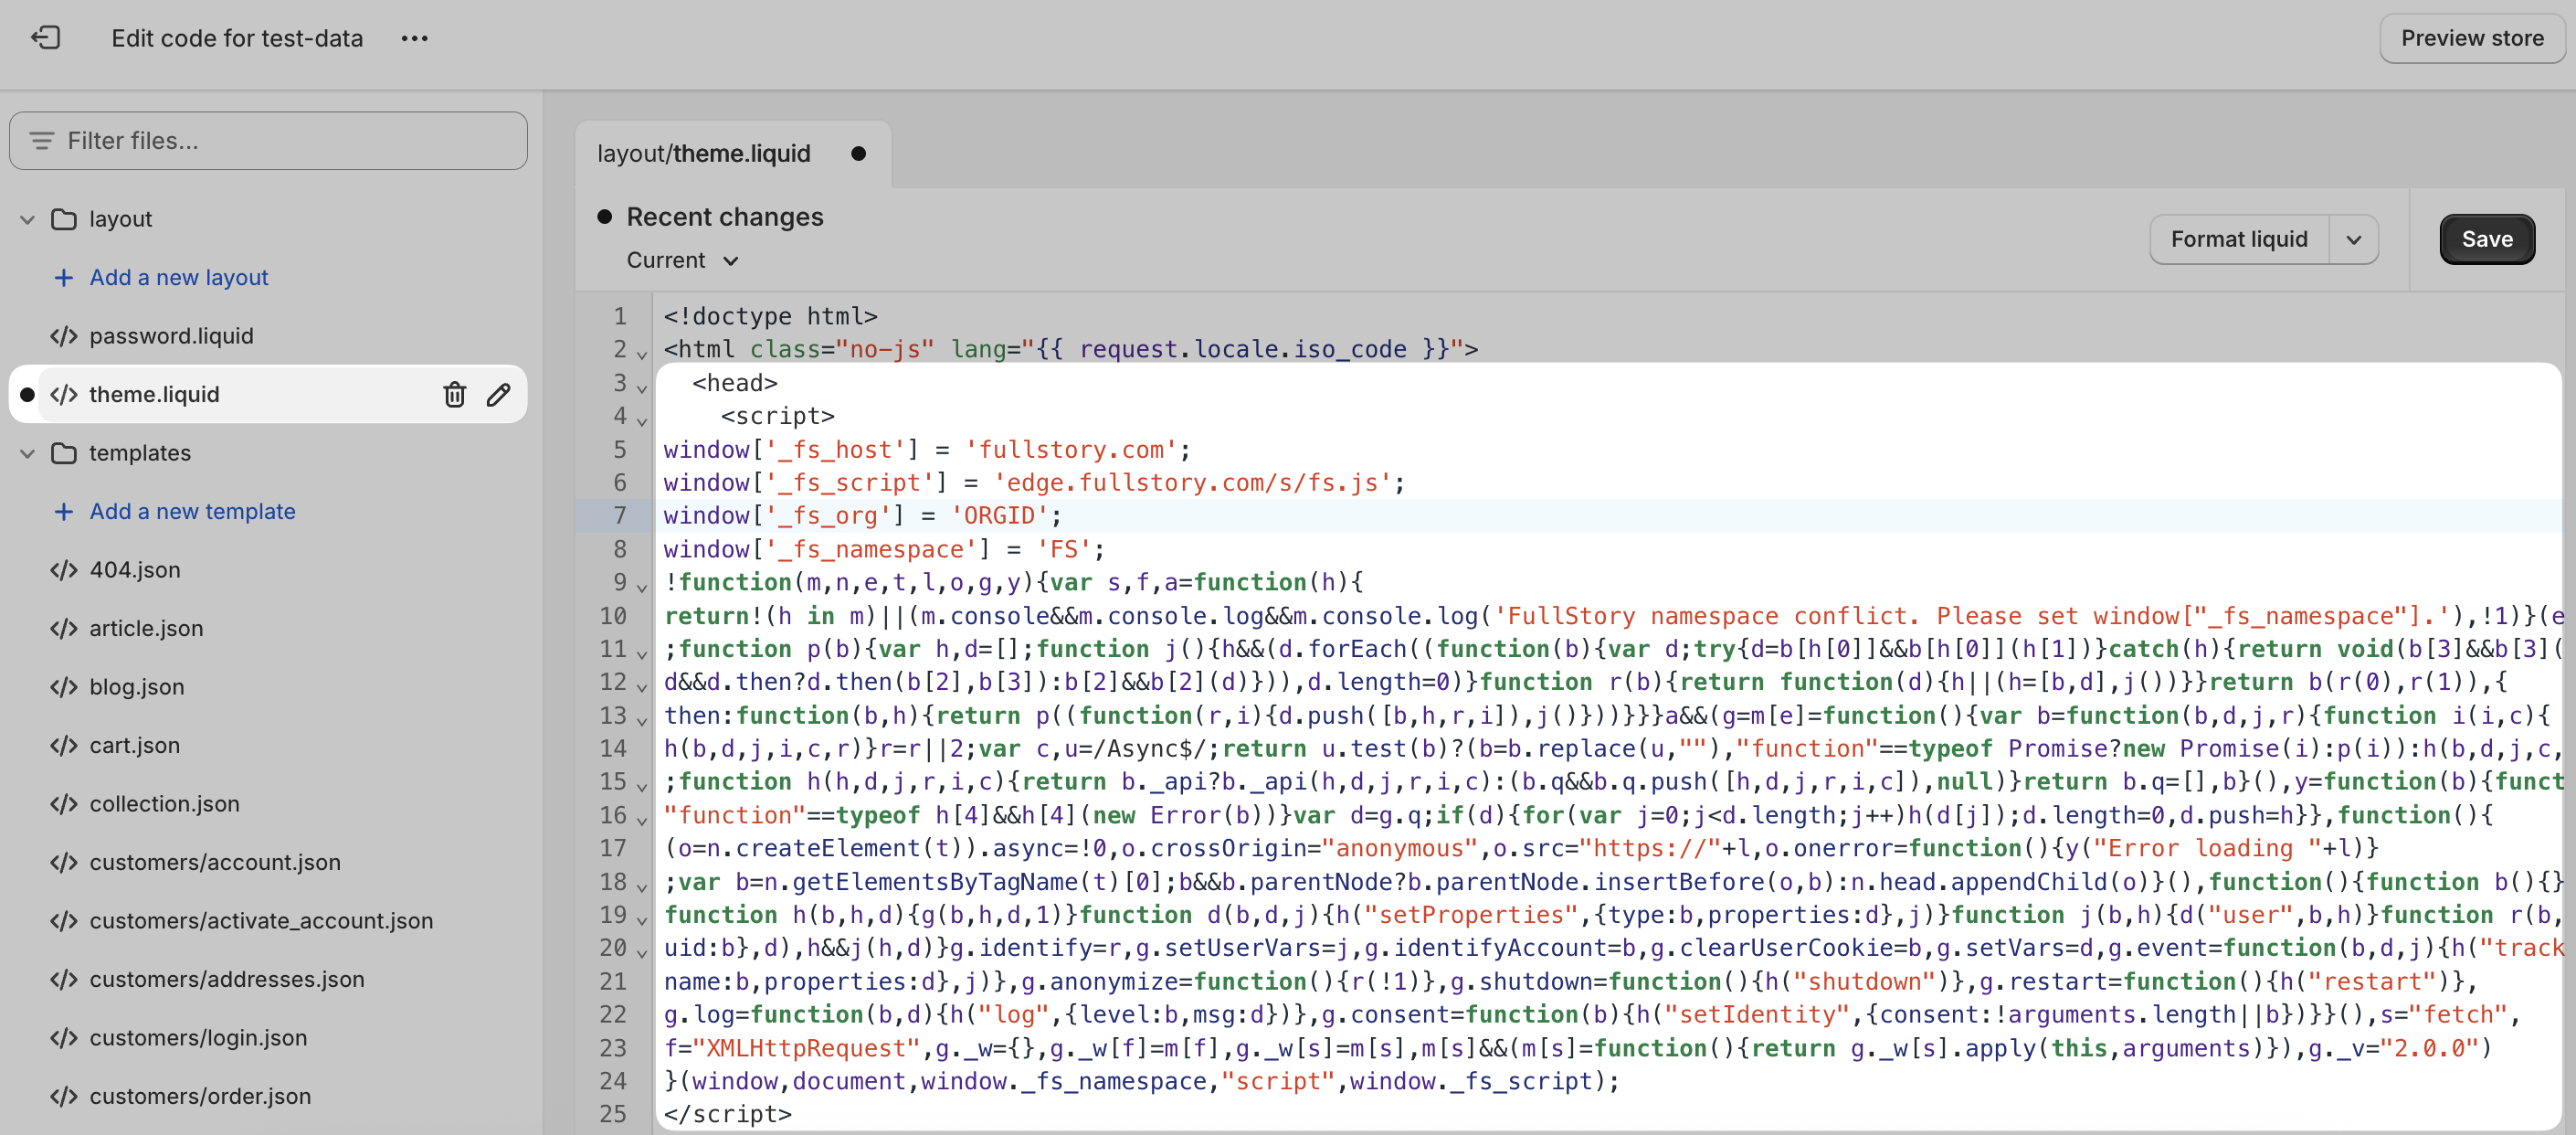The height and width of the screenshot is (1135, 2576).
Task: Click the code icon beside customers/login.json
Action: [x=64, y=1038]
